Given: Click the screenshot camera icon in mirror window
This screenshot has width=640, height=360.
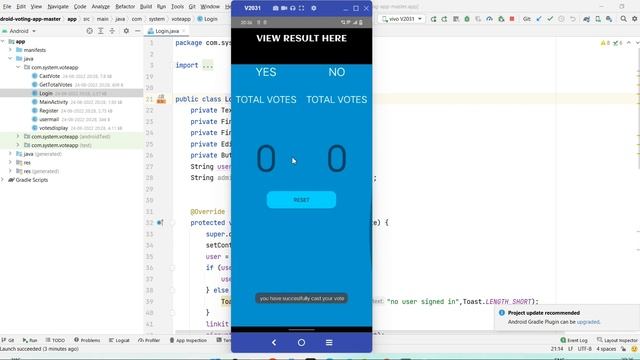Looking at the screenshot, I should pos(276,8).
